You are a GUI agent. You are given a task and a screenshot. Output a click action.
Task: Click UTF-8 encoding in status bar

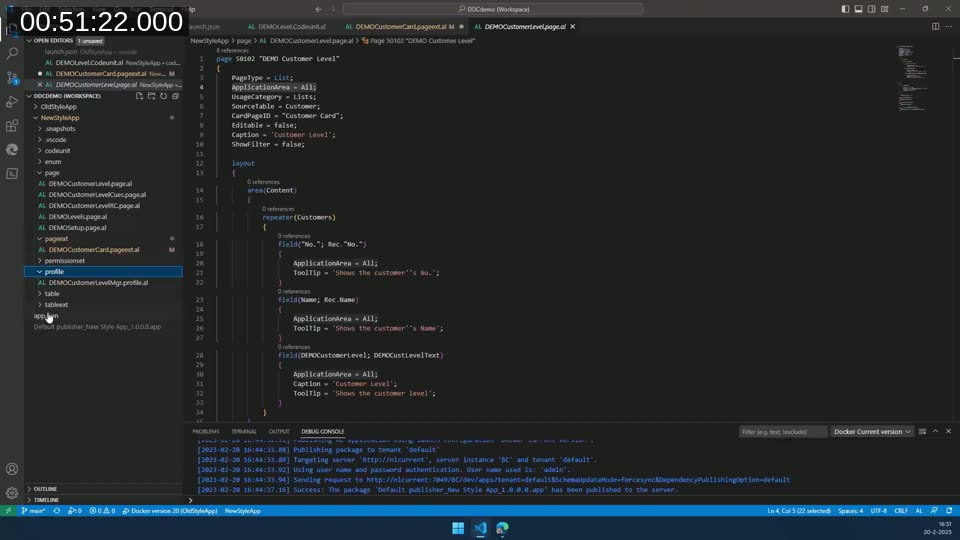[x=879, y=511]
